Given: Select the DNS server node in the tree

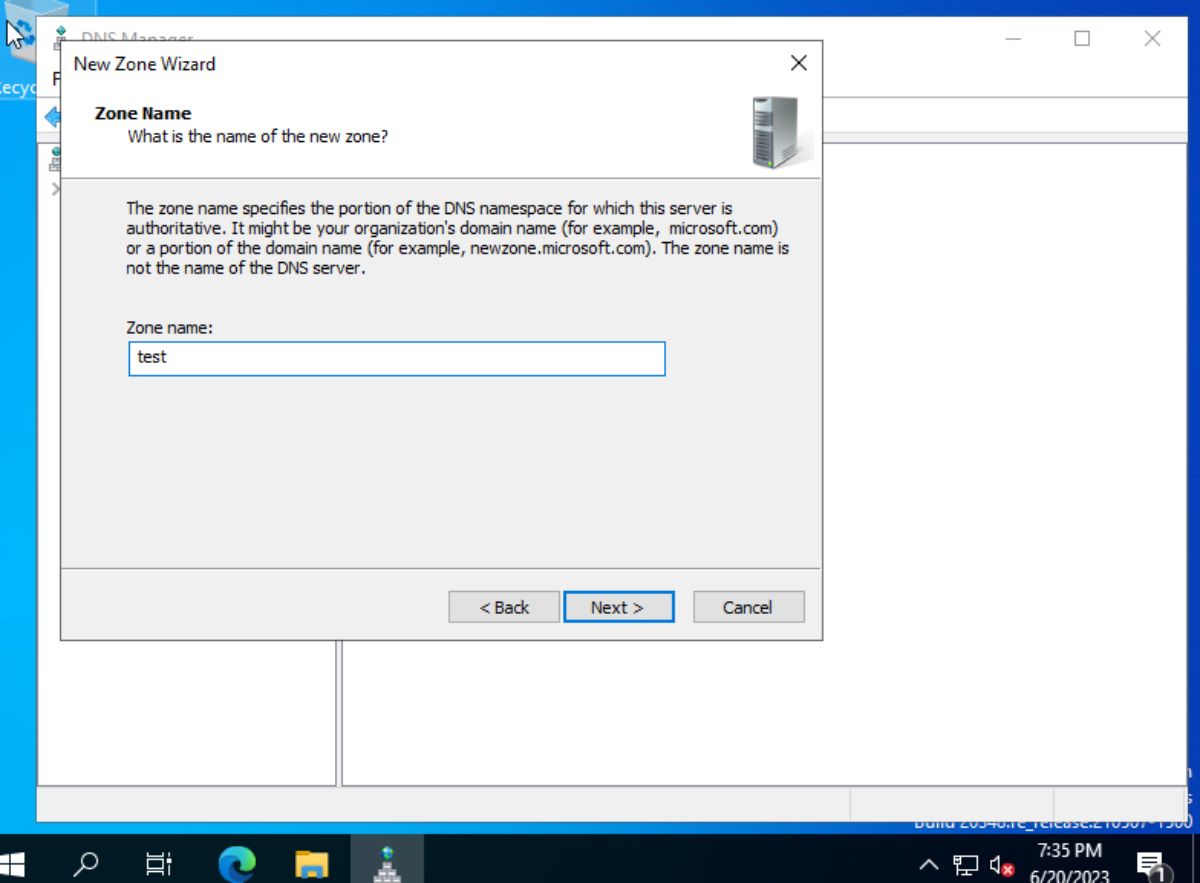Looking at the screenshot, I should pos(57,160).
